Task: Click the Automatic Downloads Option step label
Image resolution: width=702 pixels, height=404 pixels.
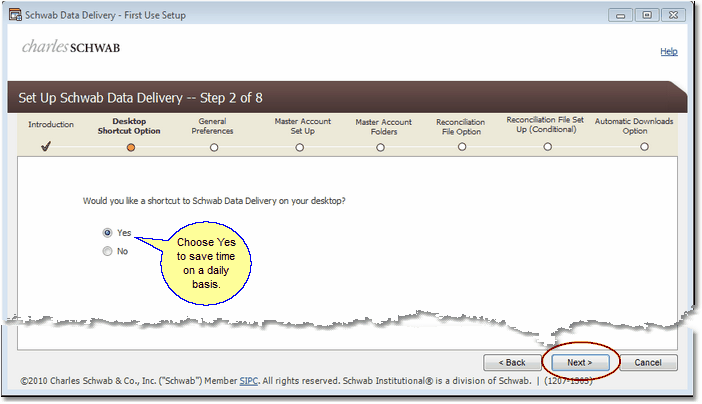Action: click(634, 126)
